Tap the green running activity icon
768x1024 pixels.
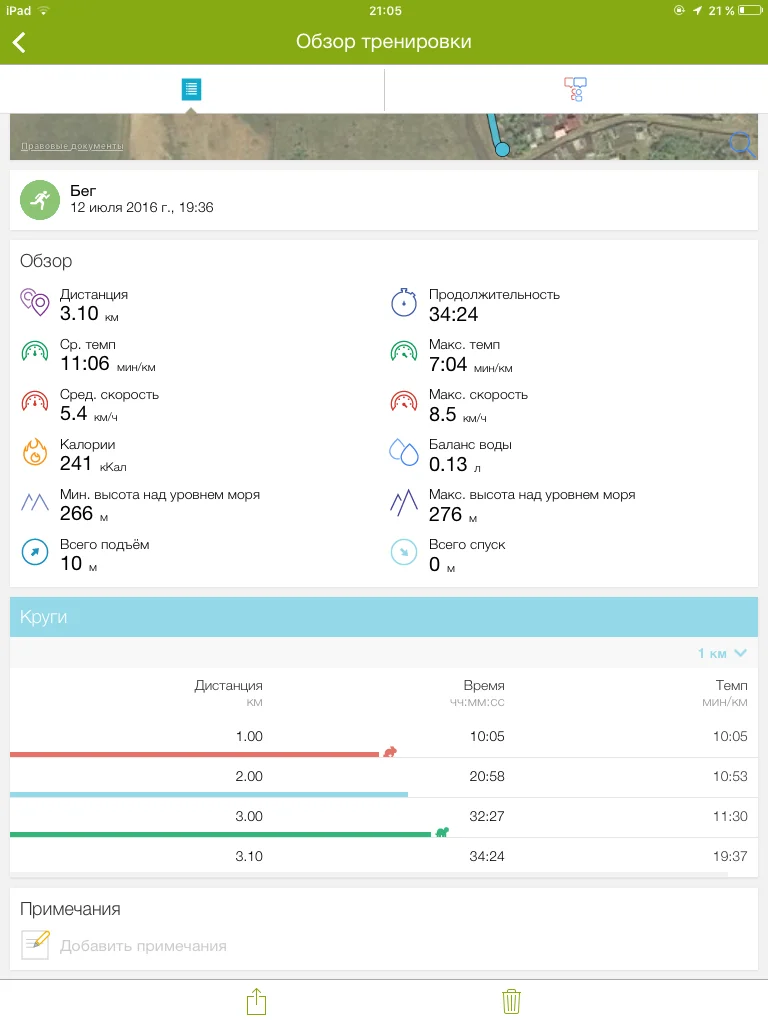coord(40,200)
